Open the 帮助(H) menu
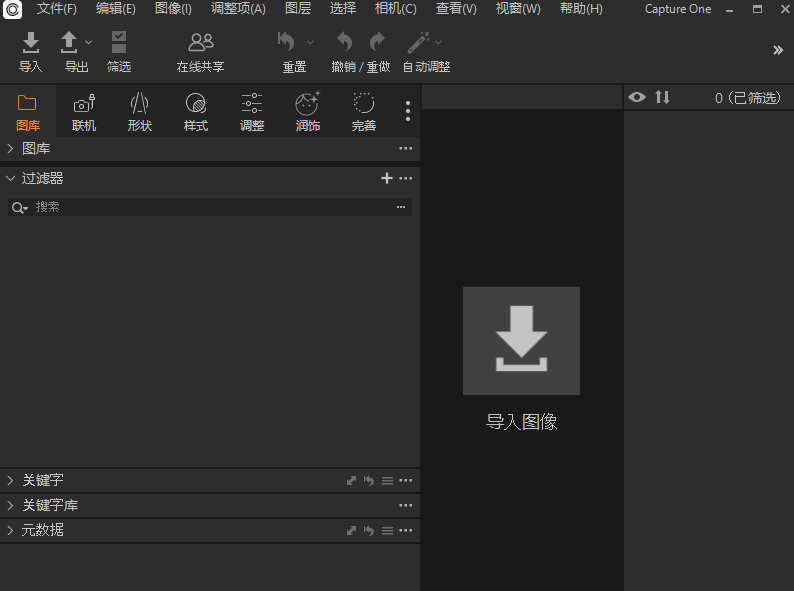The height and width of the screenshot is (591, 794). pos(581,9)
